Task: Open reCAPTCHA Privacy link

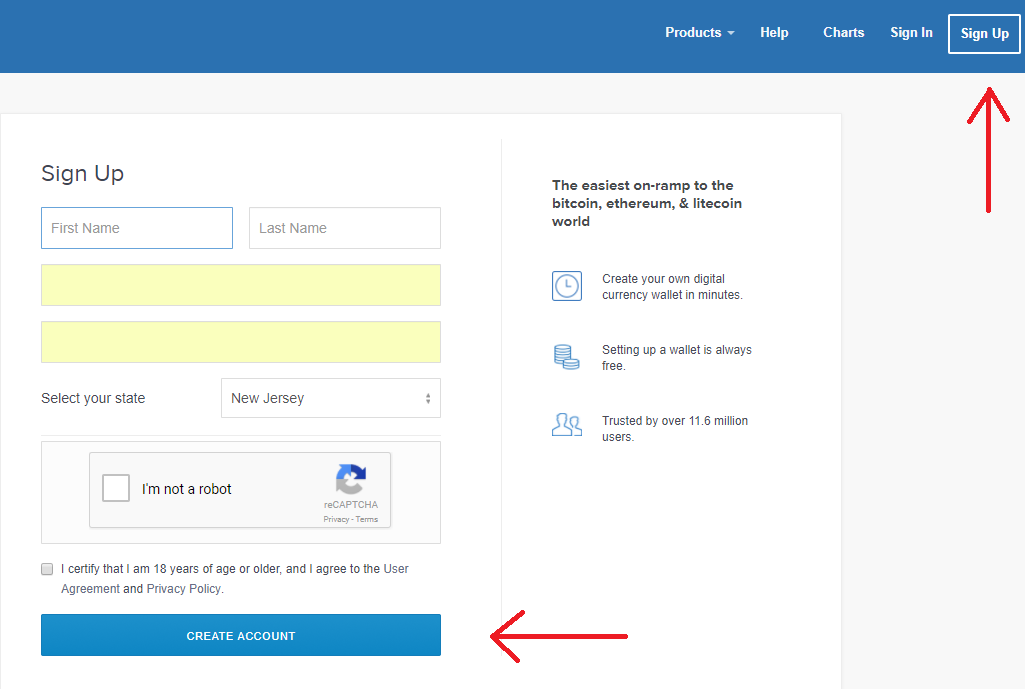Action: (x=336, y=519)
